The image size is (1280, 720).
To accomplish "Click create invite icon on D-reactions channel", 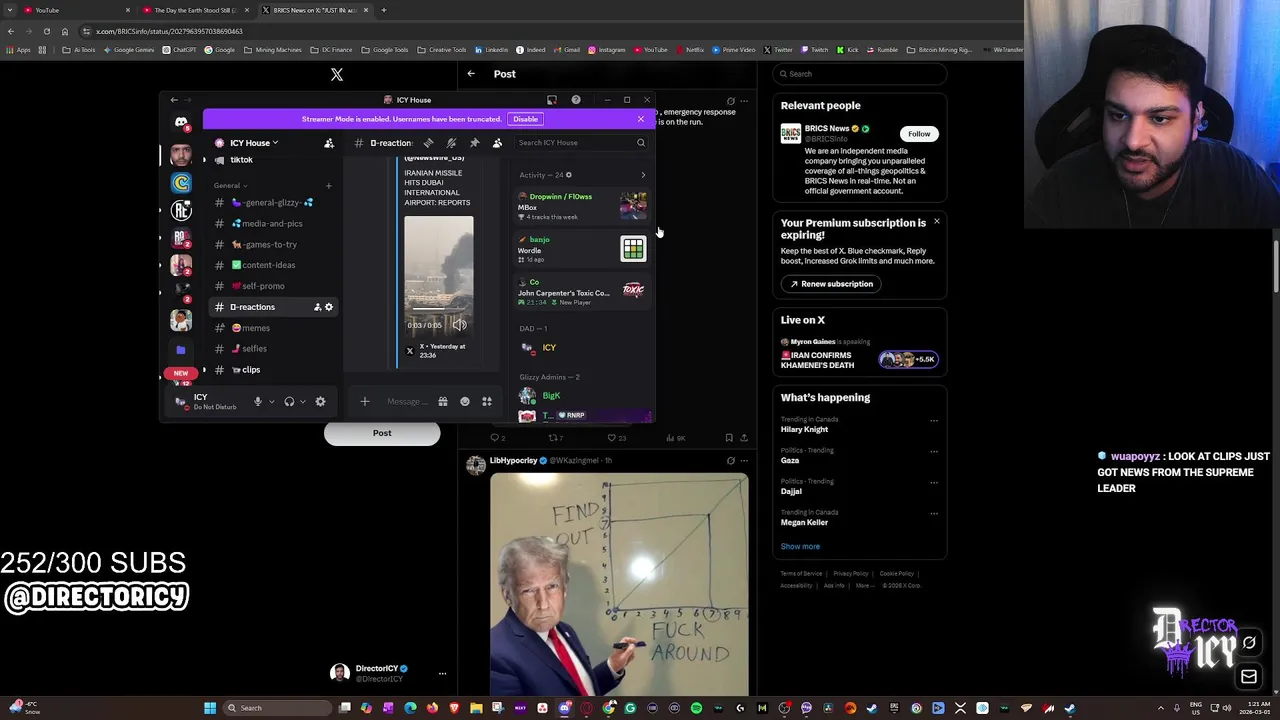I will coord(318,307).
